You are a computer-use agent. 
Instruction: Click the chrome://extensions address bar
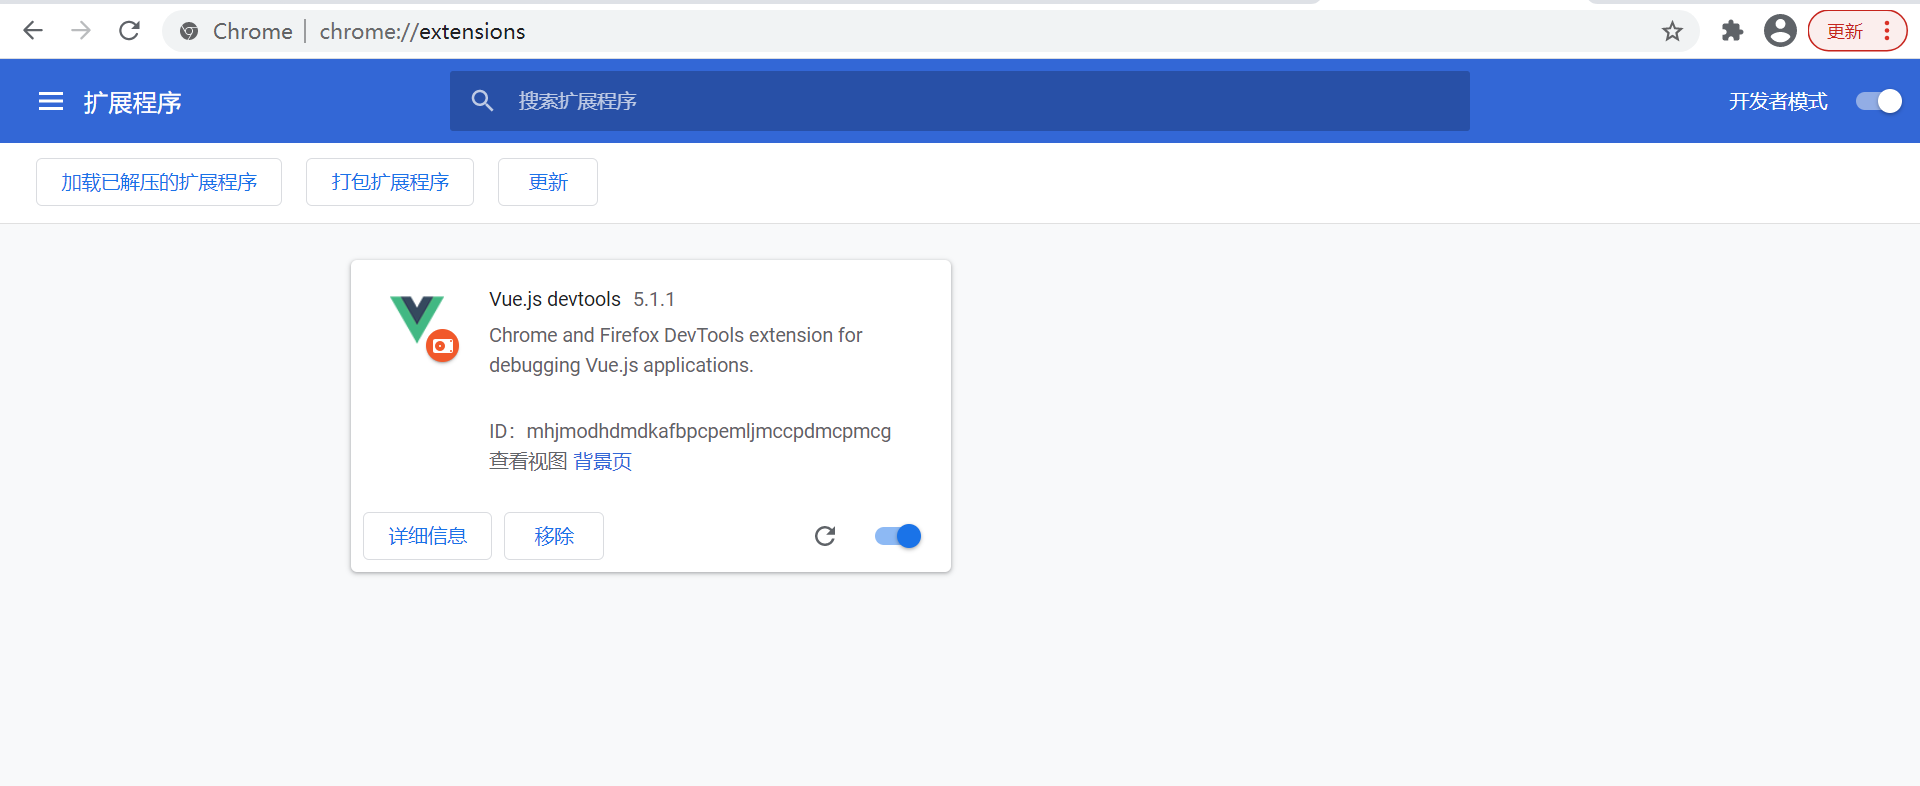point(930,31)
